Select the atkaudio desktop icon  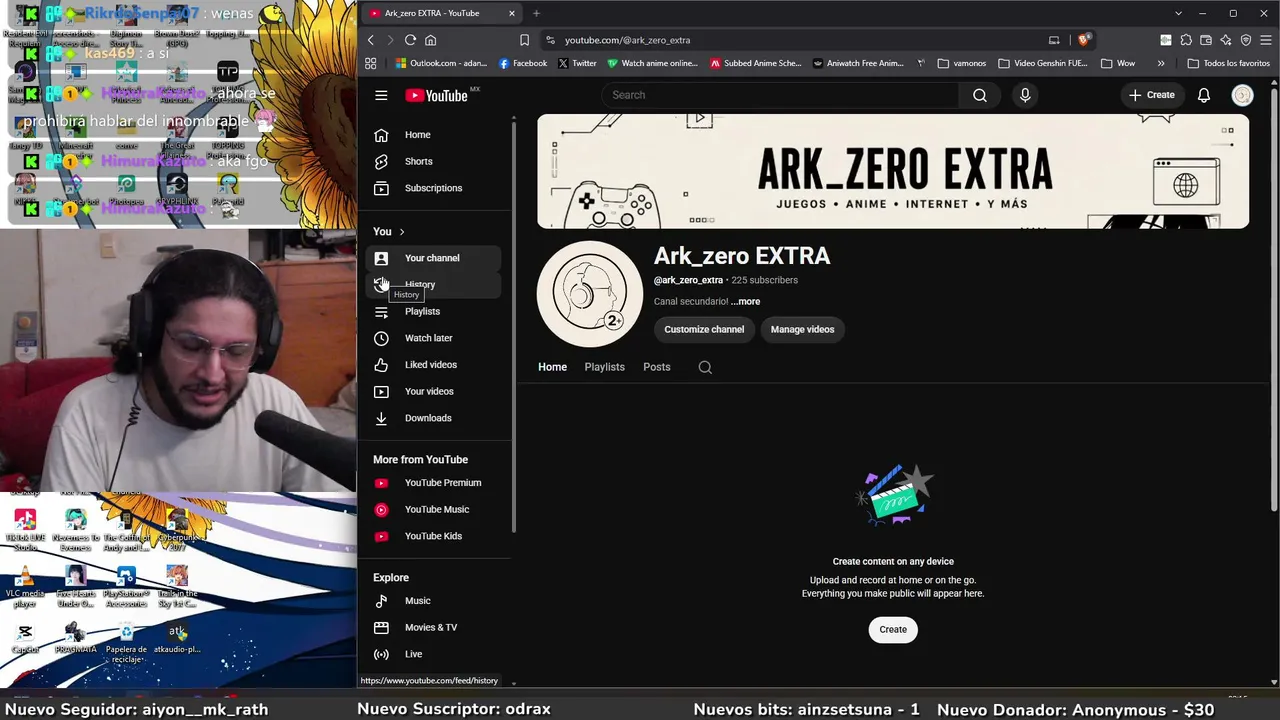tap(177, 638)
